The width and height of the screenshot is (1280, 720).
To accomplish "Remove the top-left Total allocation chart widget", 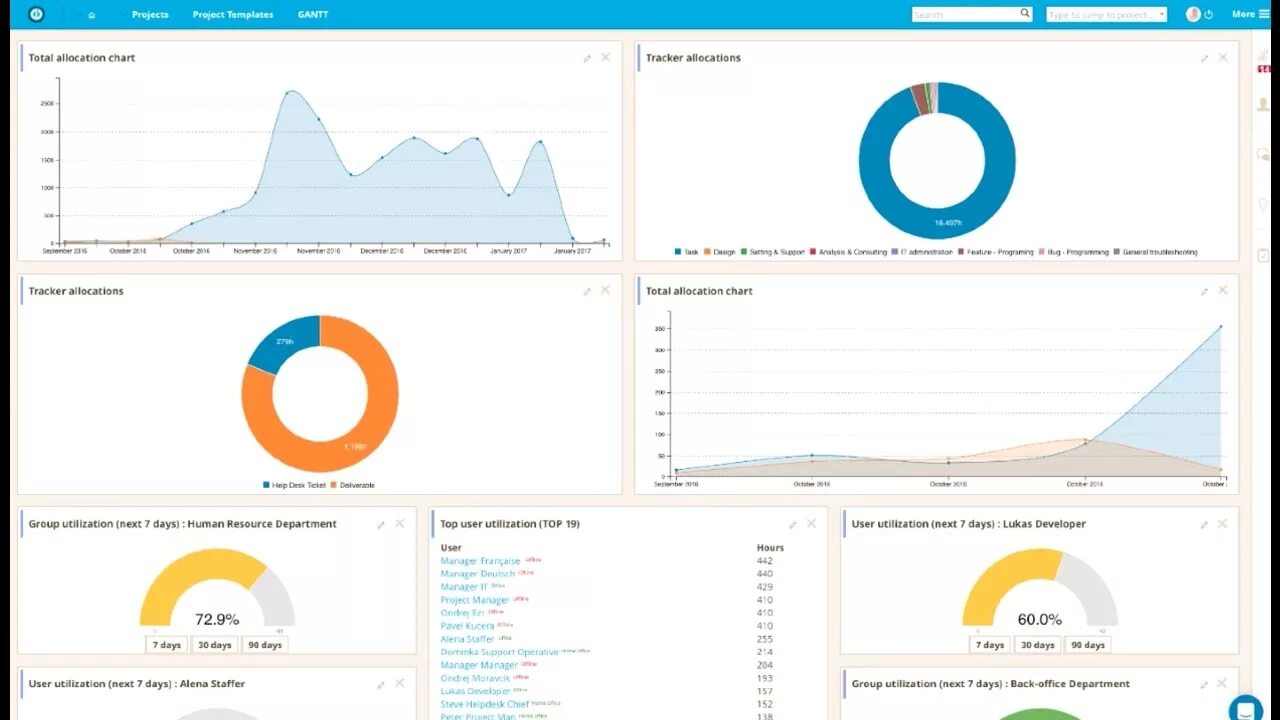I will tap(605, 57).
